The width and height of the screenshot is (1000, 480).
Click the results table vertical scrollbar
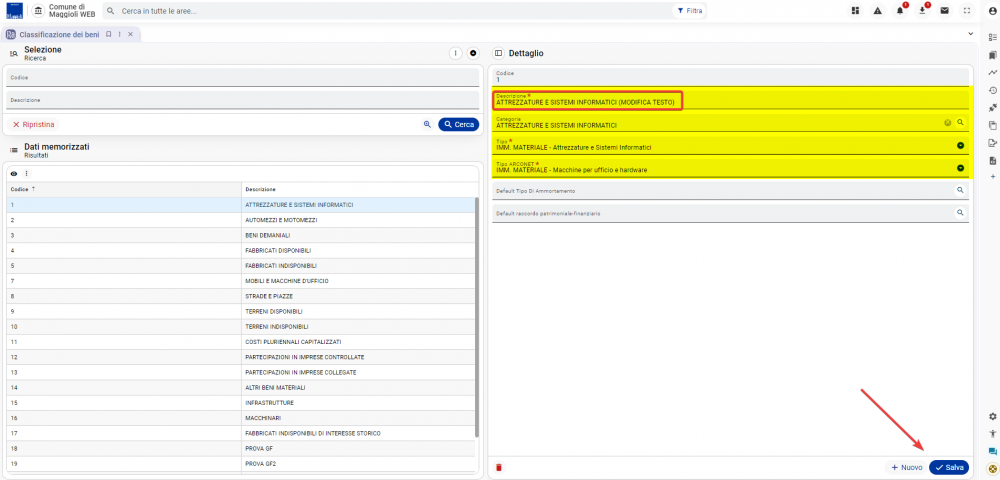coord(477,317)
